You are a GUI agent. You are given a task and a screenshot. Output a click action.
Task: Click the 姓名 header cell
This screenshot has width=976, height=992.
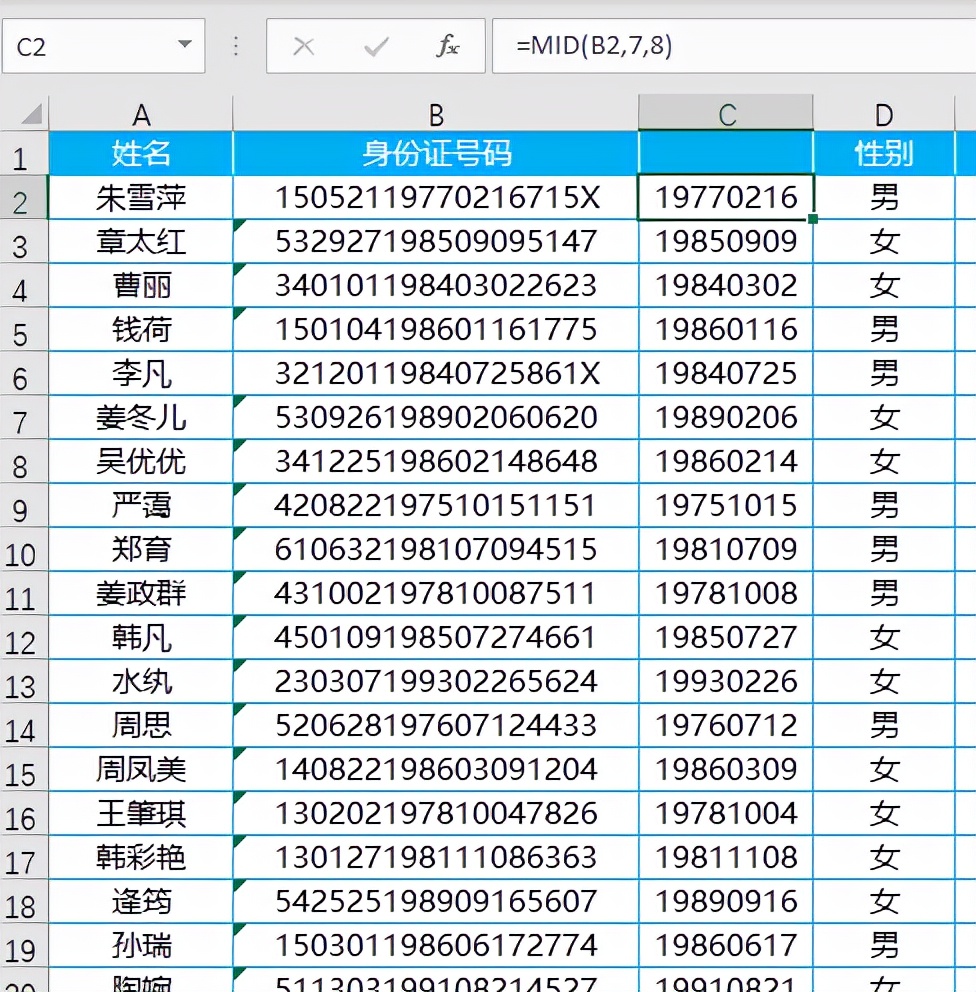point(142,155)
